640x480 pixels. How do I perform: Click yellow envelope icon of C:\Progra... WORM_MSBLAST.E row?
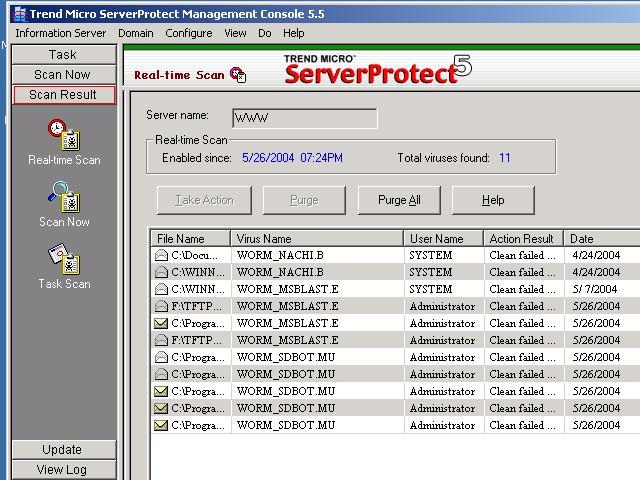pyautogui.click(x=161, y=324)
